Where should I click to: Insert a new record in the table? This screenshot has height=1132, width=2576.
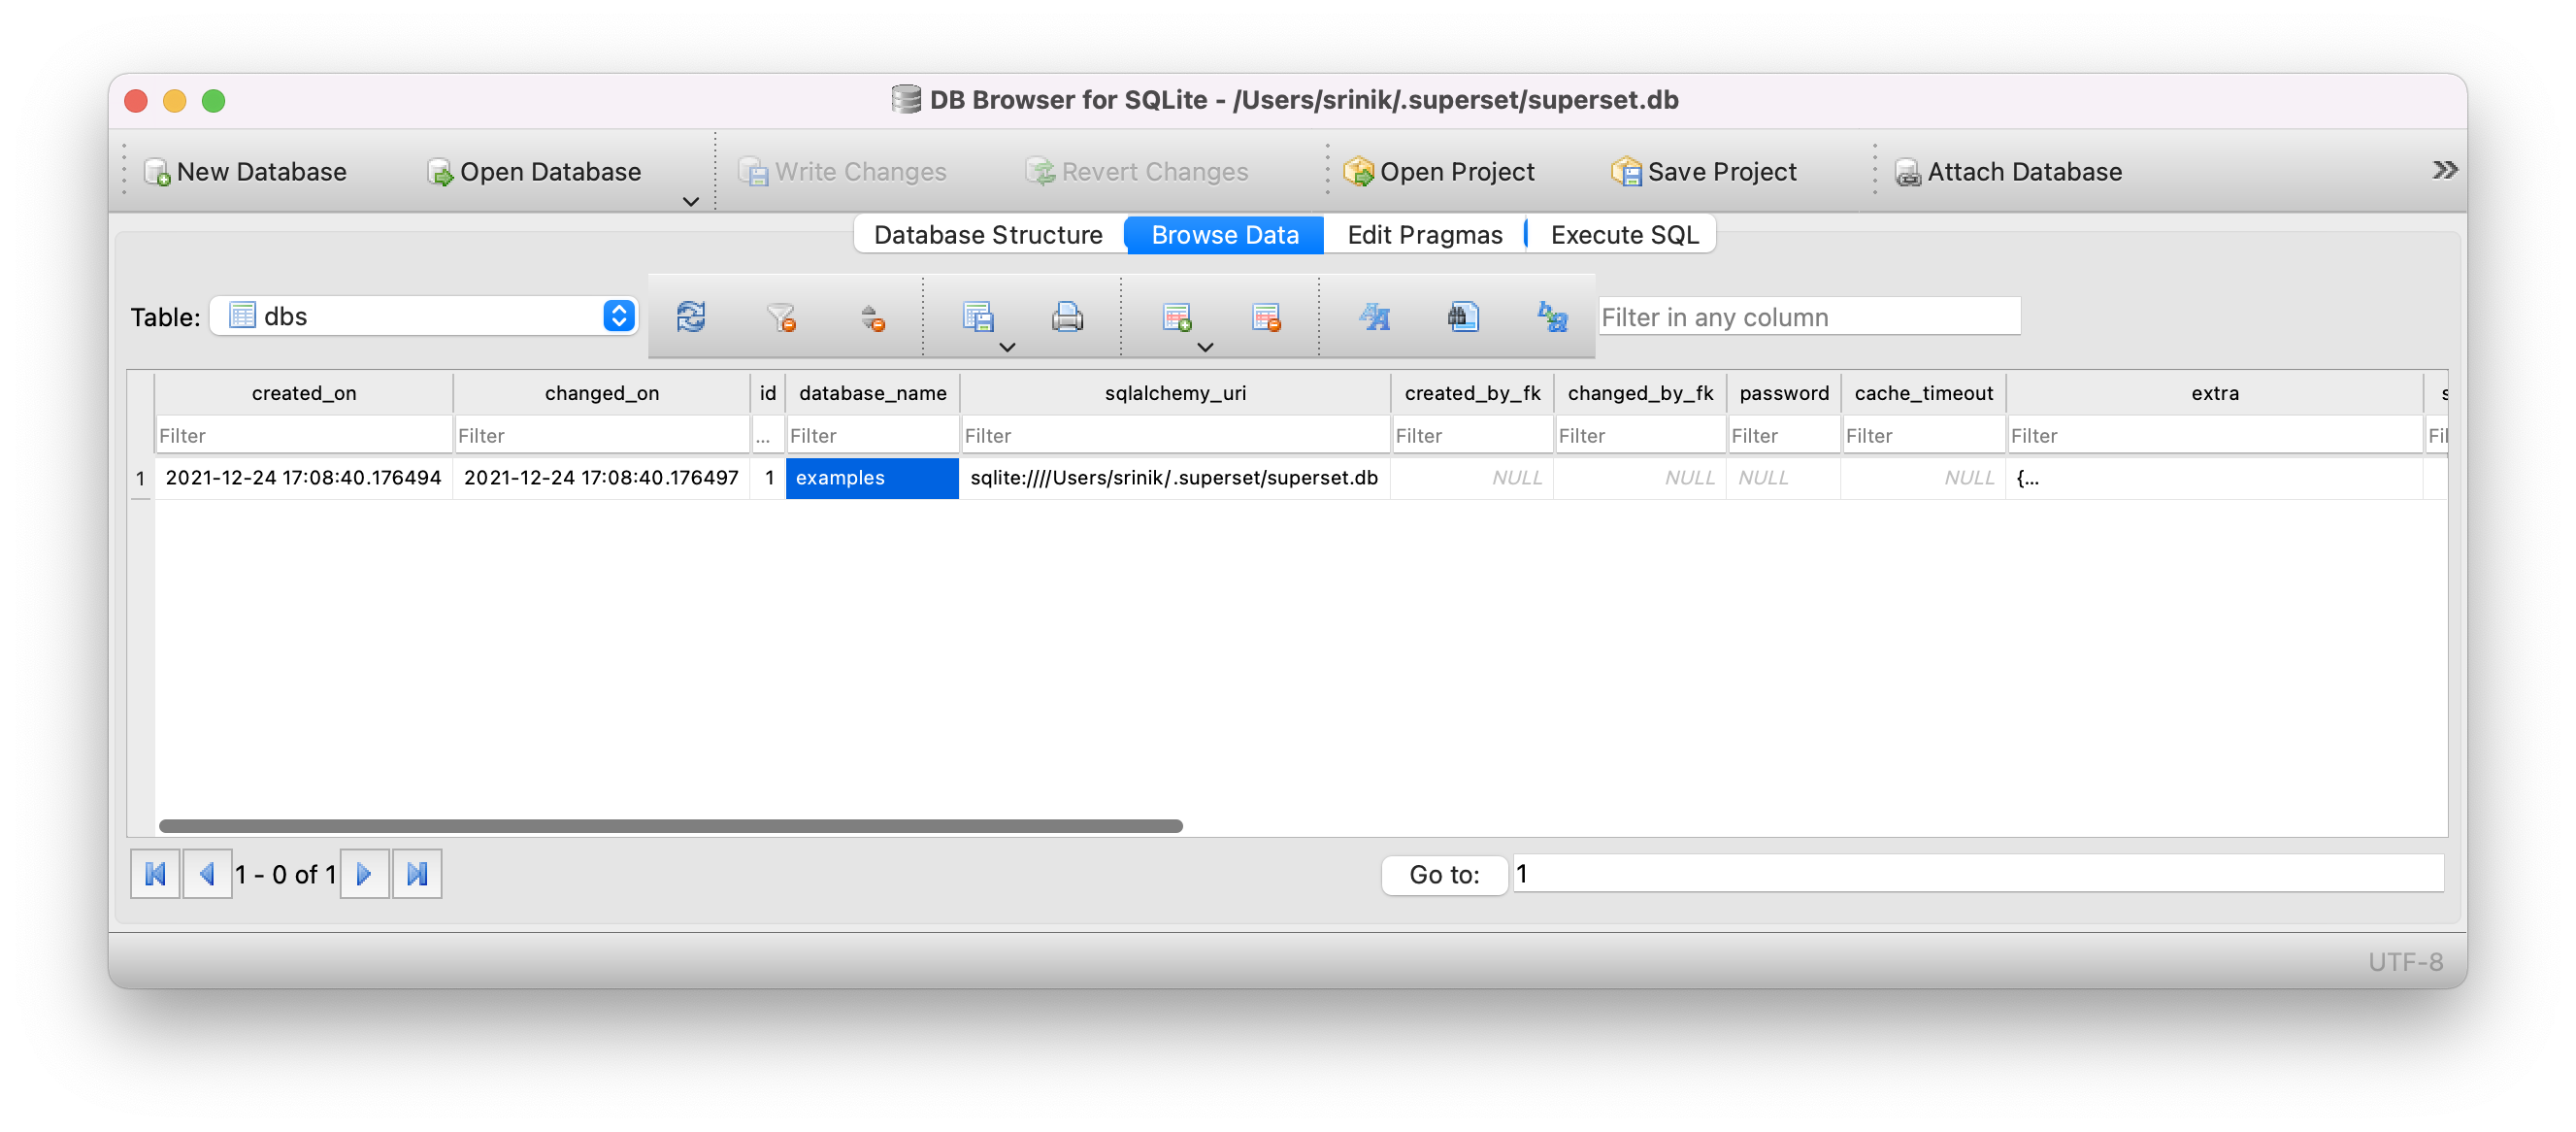(x=1176, y=317)
